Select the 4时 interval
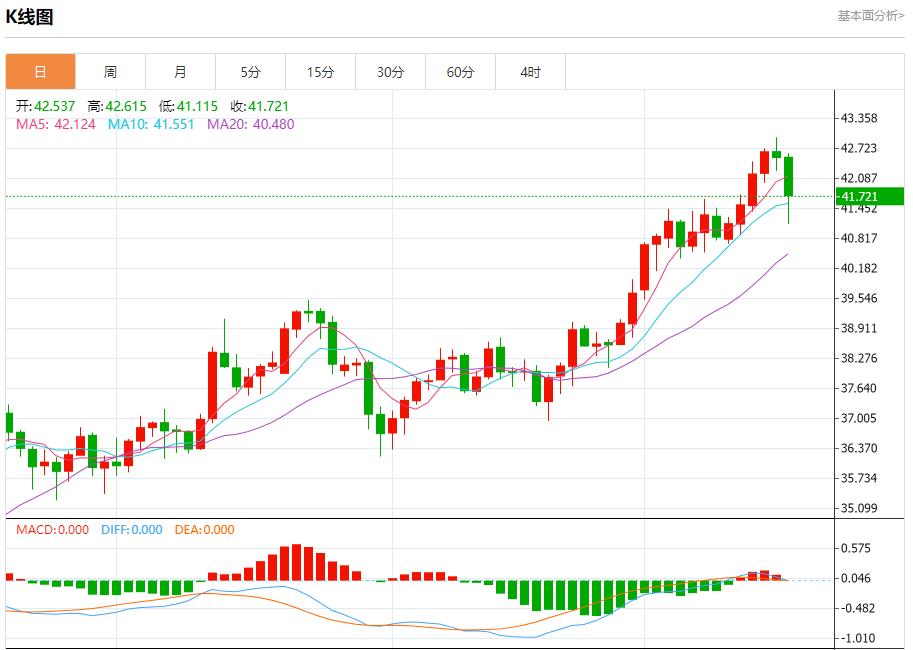This screenshot has width=913, height=650. [530, 71]
